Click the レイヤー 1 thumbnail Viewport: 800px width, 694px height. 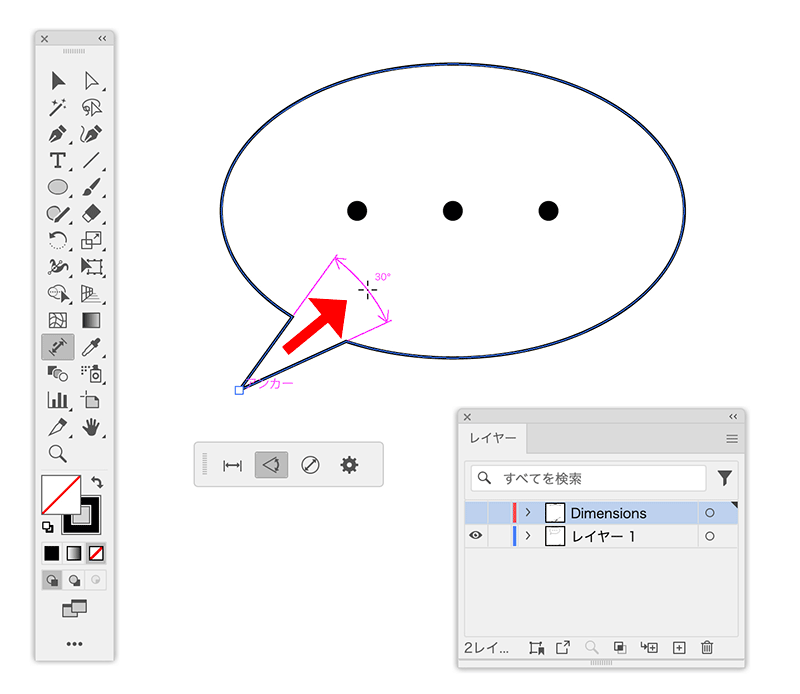pos(555,536)
